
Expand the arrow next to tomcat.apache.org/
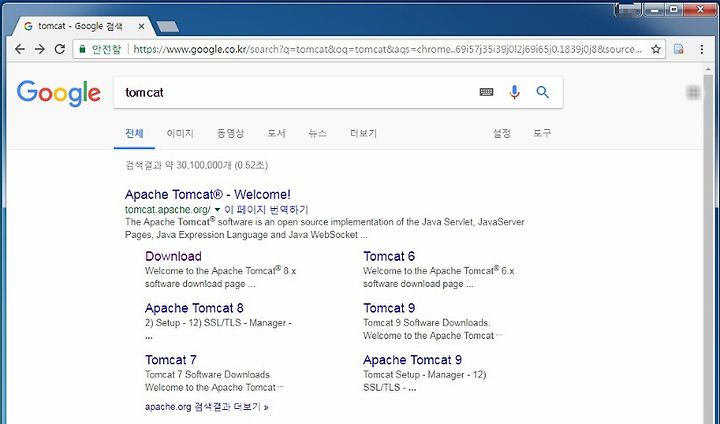point(217,210)
